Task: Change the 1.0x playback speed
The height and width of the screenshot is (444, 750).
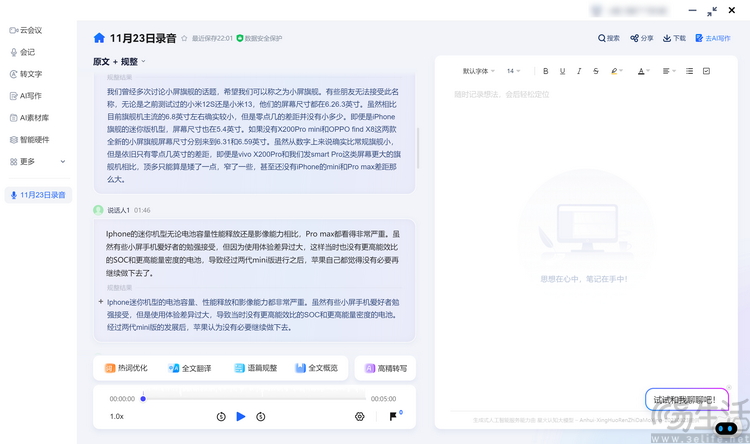Action: [x=117, y=417]
